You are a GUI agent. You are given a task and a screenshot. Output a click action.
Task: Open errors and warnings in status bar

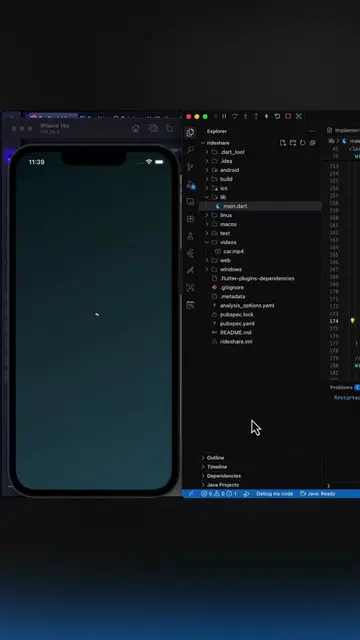(x=219, y=493)
